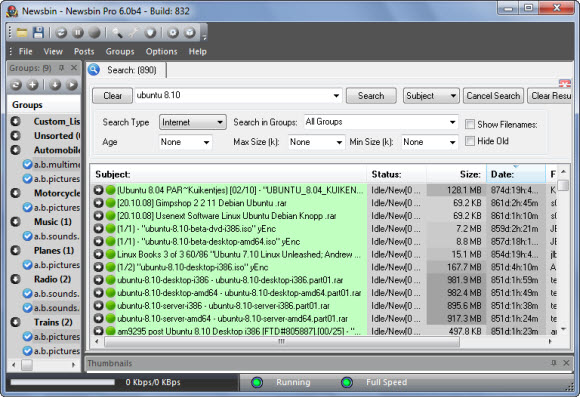Click the Clear button
This screenshot has width=580, height=397.
tap(112, 96)
